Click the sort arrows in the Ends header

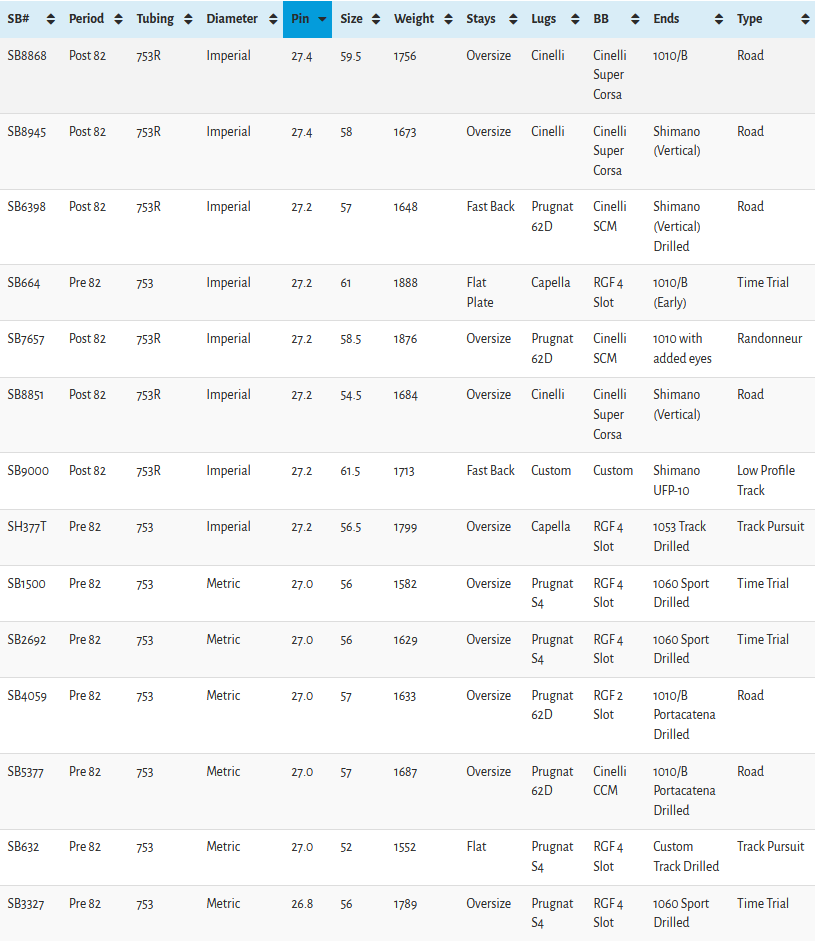point(719,19)
